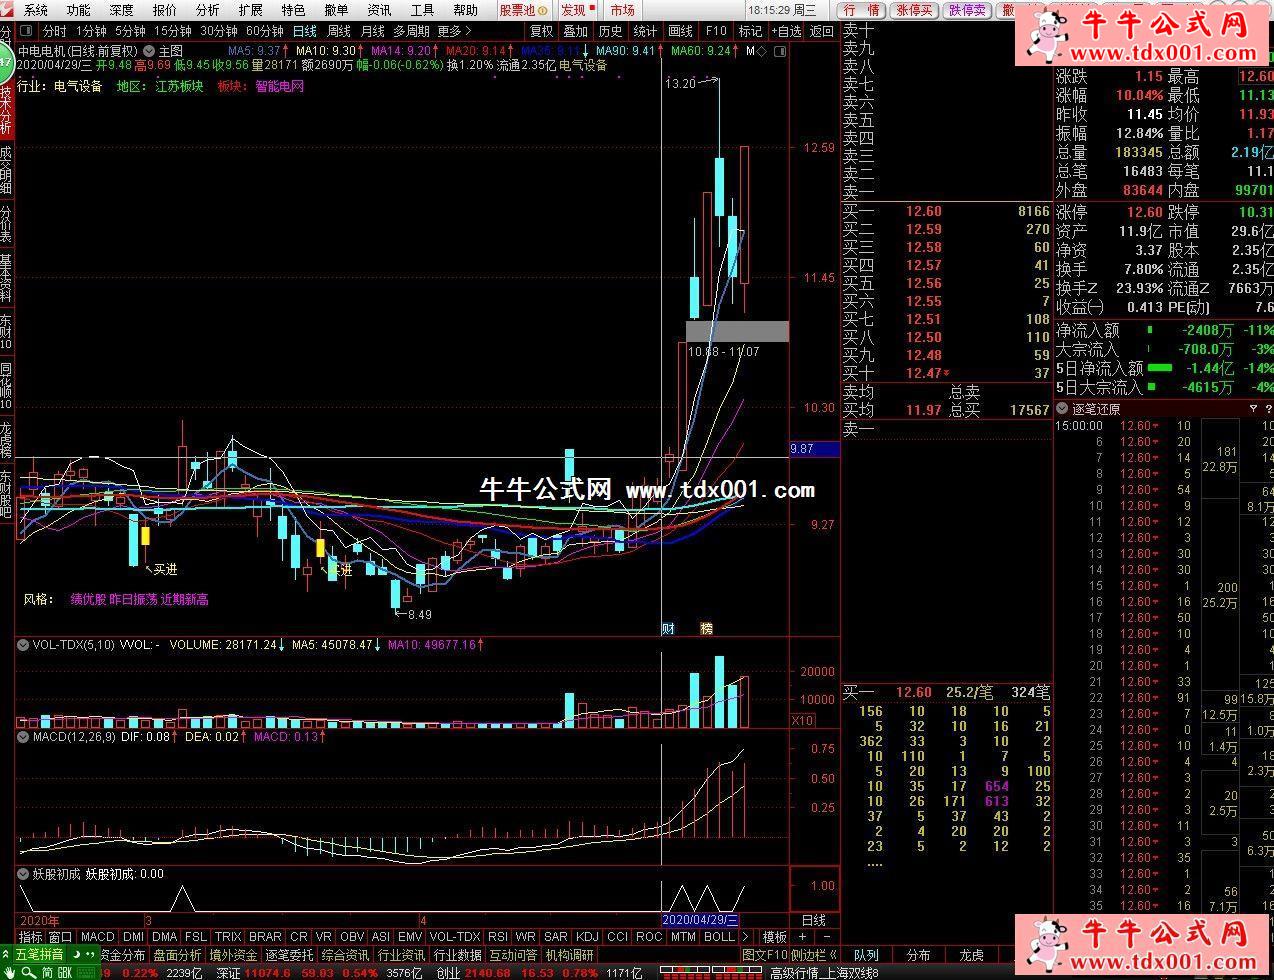Image resolution: width=1274 pixels, height=980 pixels.
Task: Select the 5分钟 period
Action: (x=130, y=31)
